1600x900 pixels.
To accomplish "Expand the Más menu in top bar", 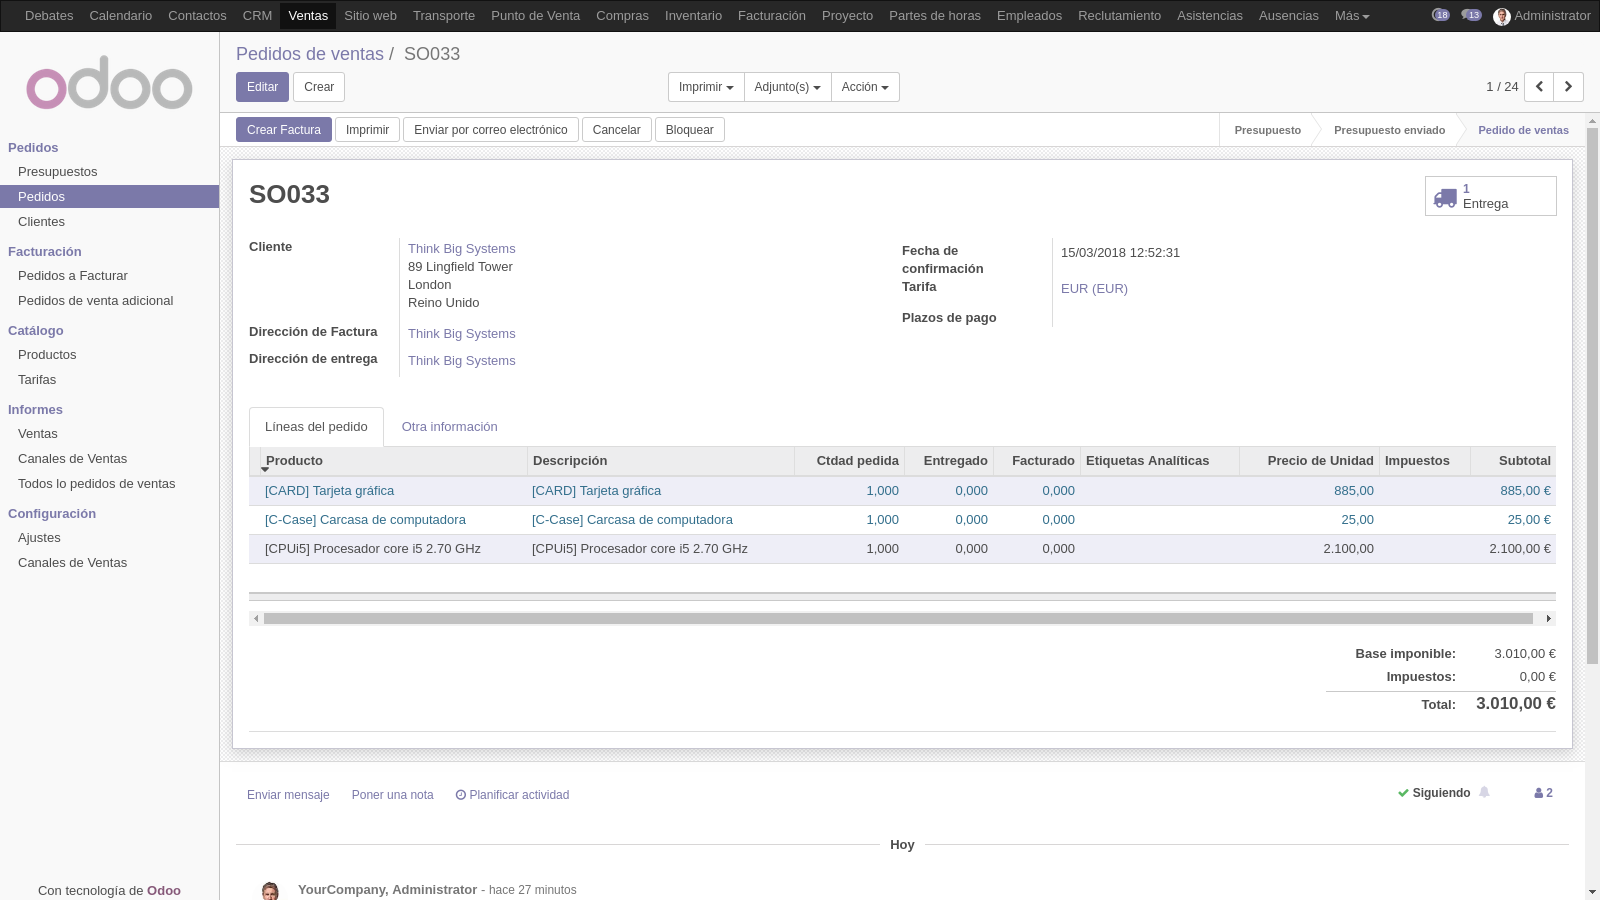I will point(1351,16).
